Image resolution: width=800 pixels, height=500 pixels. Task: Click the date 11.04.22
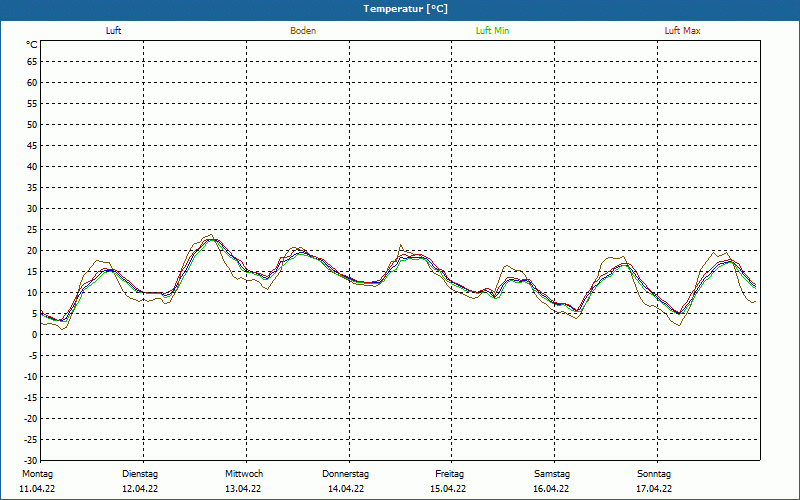click(37, 489)
